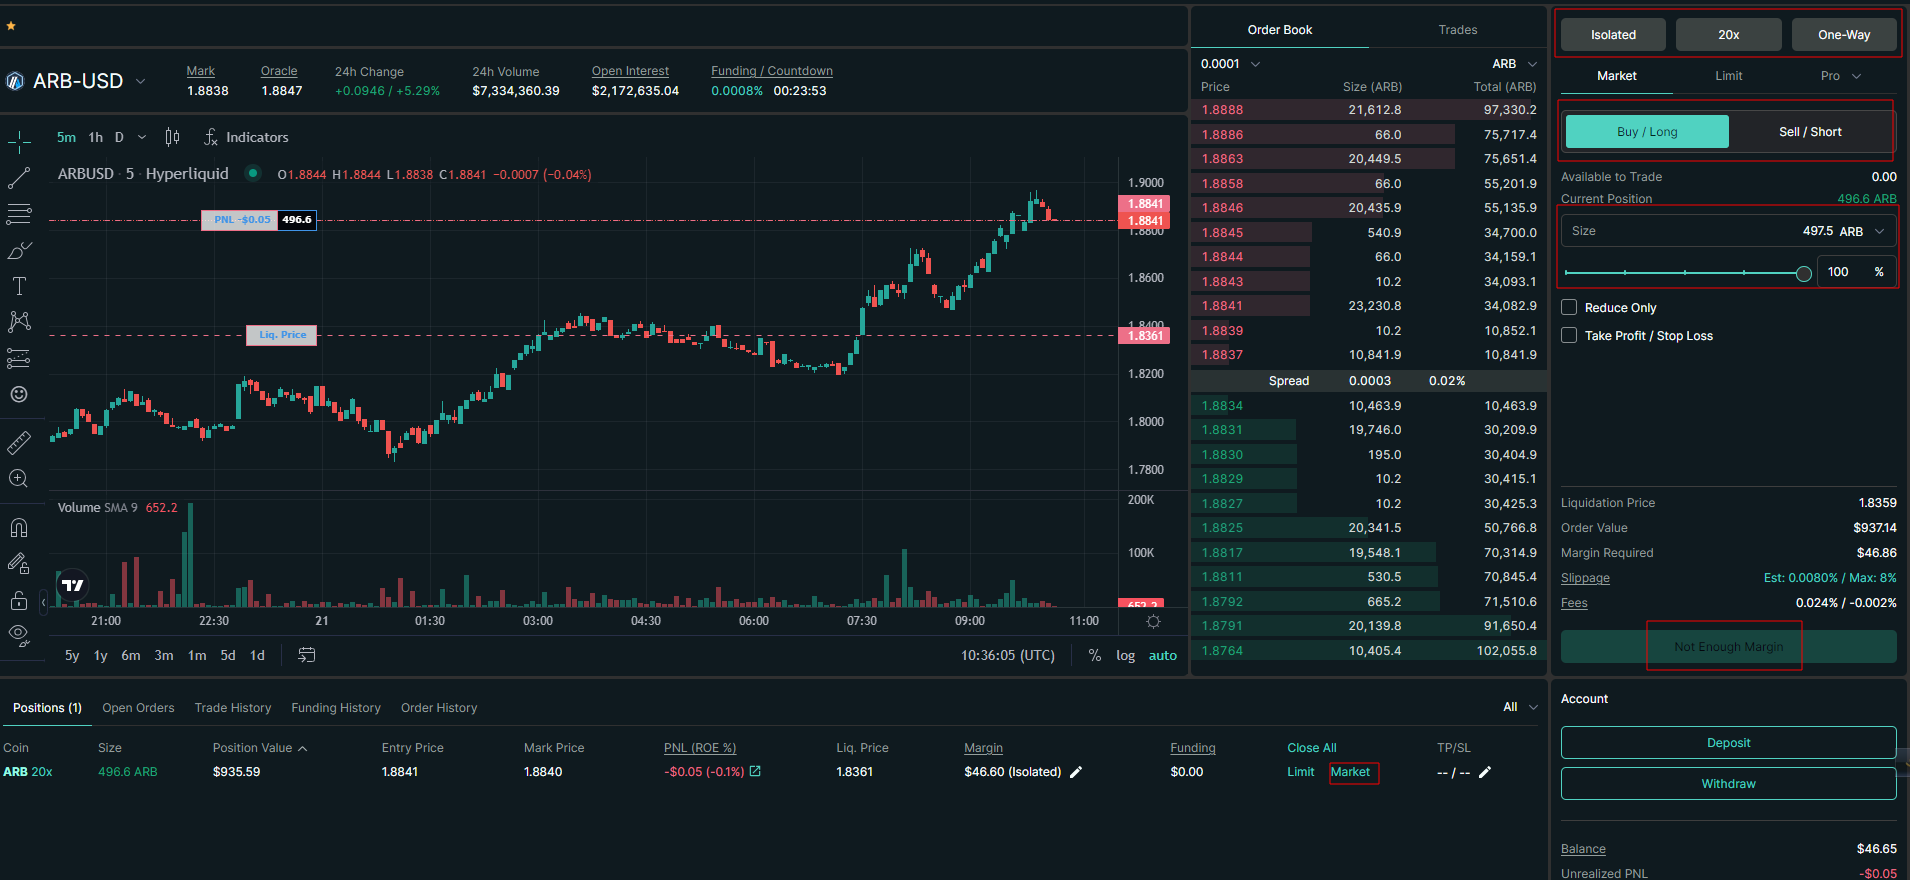Open the Pro order type dropdown

point(1841,76)
